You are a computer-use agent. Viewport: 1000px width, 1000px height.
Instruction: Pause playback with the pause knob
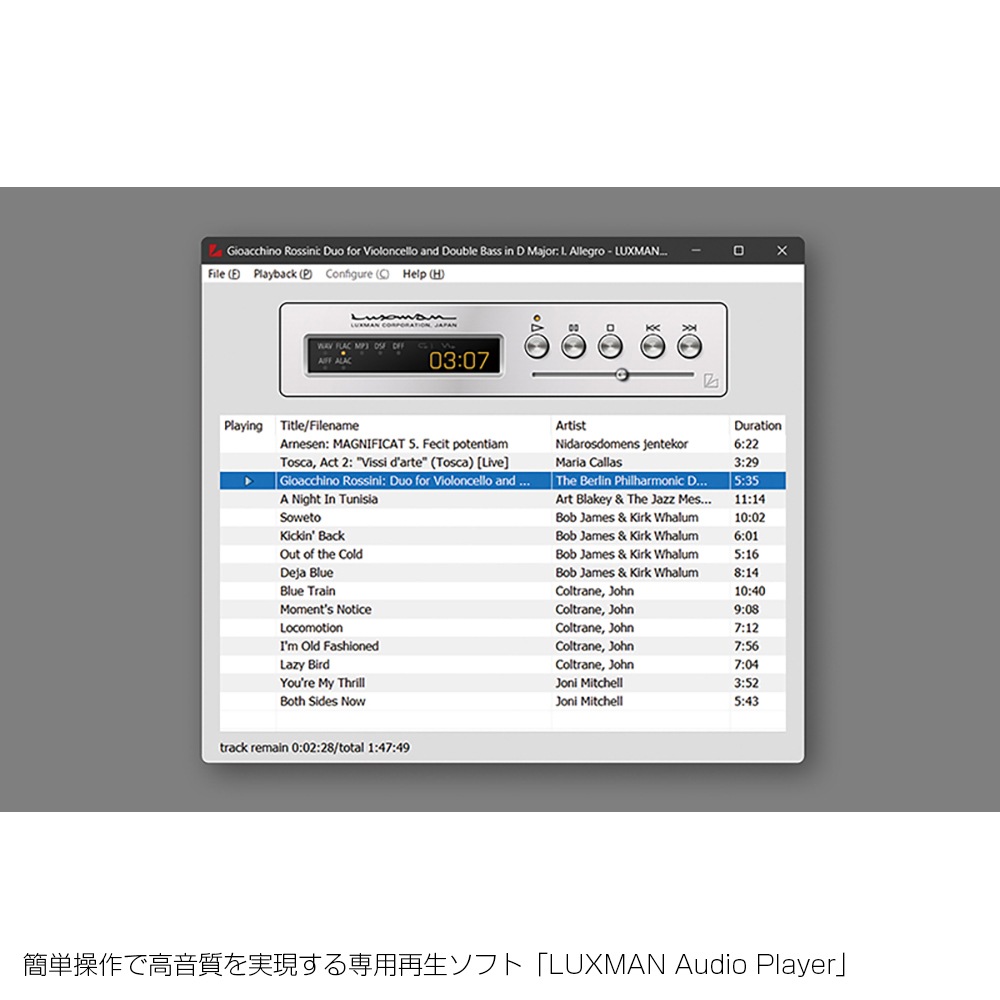coord(573,347)
